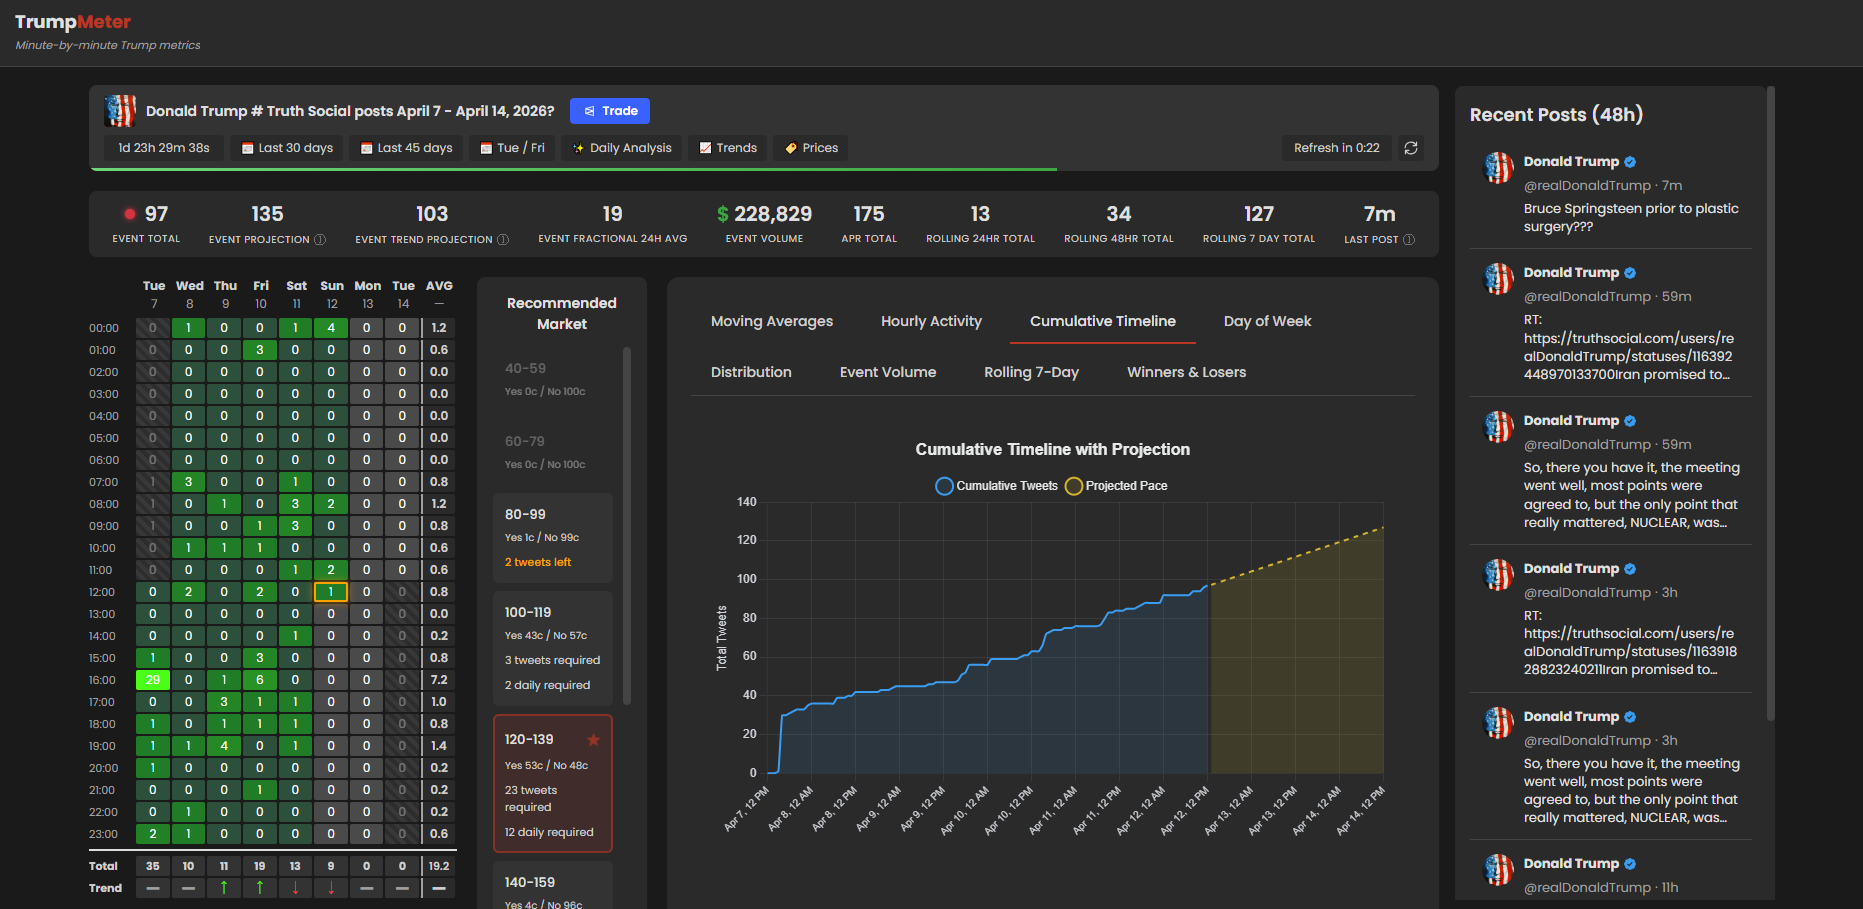The image size is (1863, 909).
Task: Click info icon next to Last Post
Action: pyautogui.click(x=1409, y=240)
